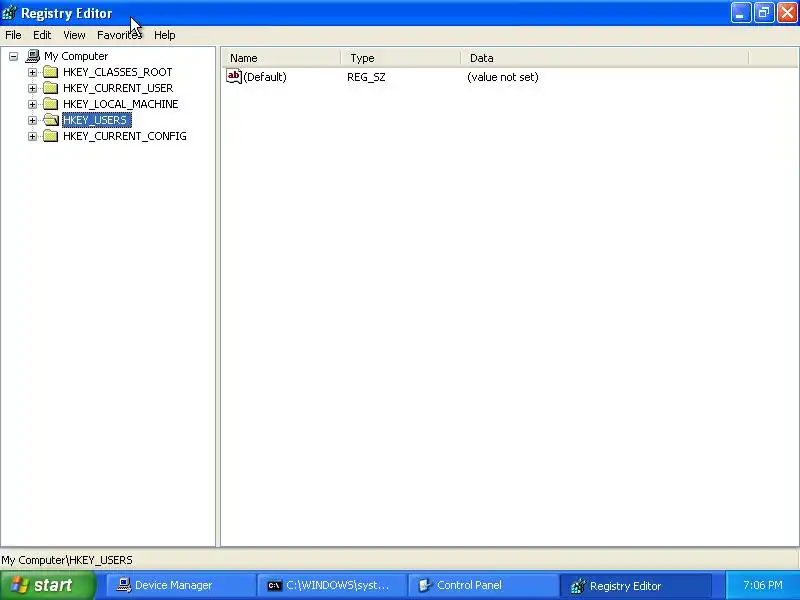
Task: Click the REG_SZ type cell
Action: click(366, 77)
